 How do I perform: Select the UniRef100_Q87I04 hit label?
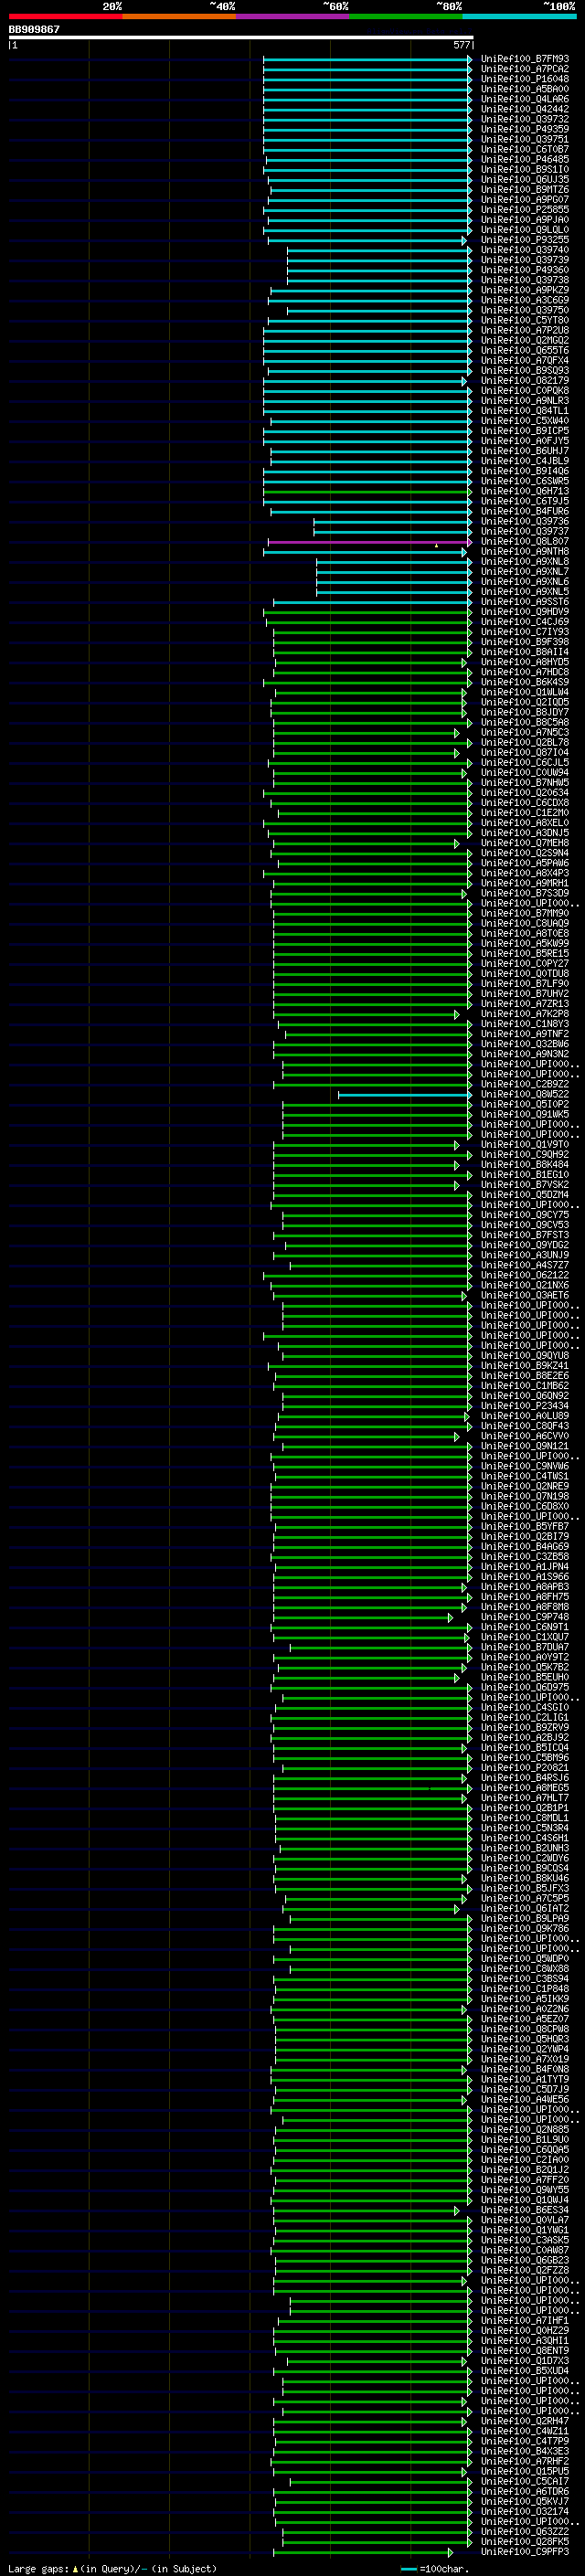[x=525, y=752]
